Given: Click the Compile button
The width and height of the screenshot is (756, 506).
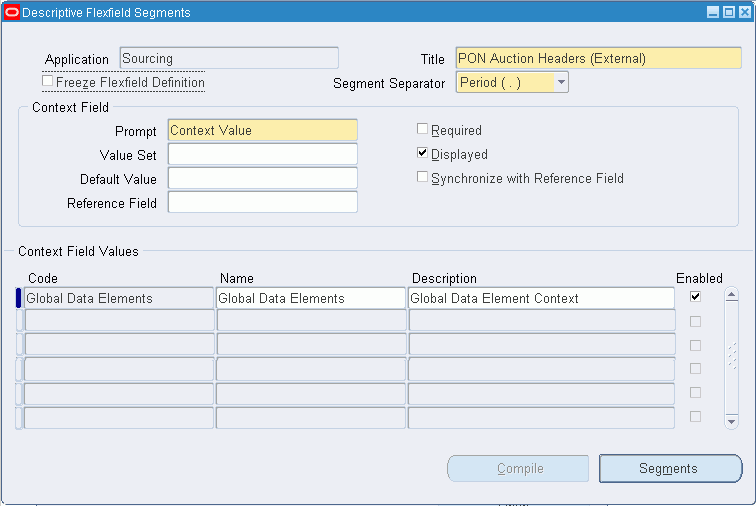Looking at the screenshot, I should [518, 468].
